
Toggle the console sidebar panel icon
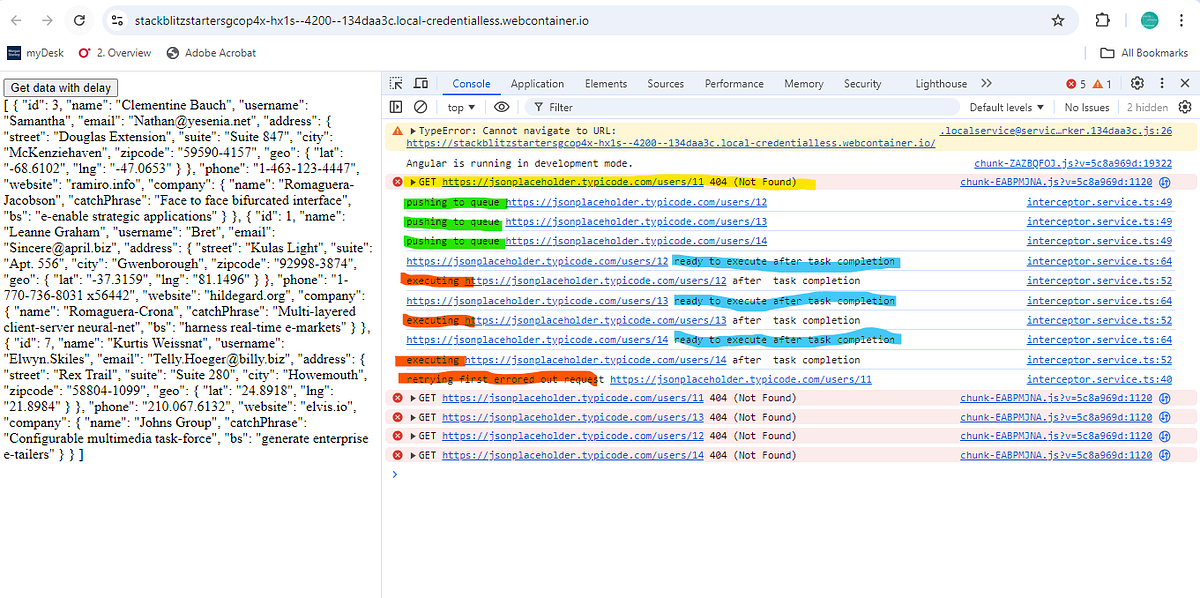pos(396,107)
